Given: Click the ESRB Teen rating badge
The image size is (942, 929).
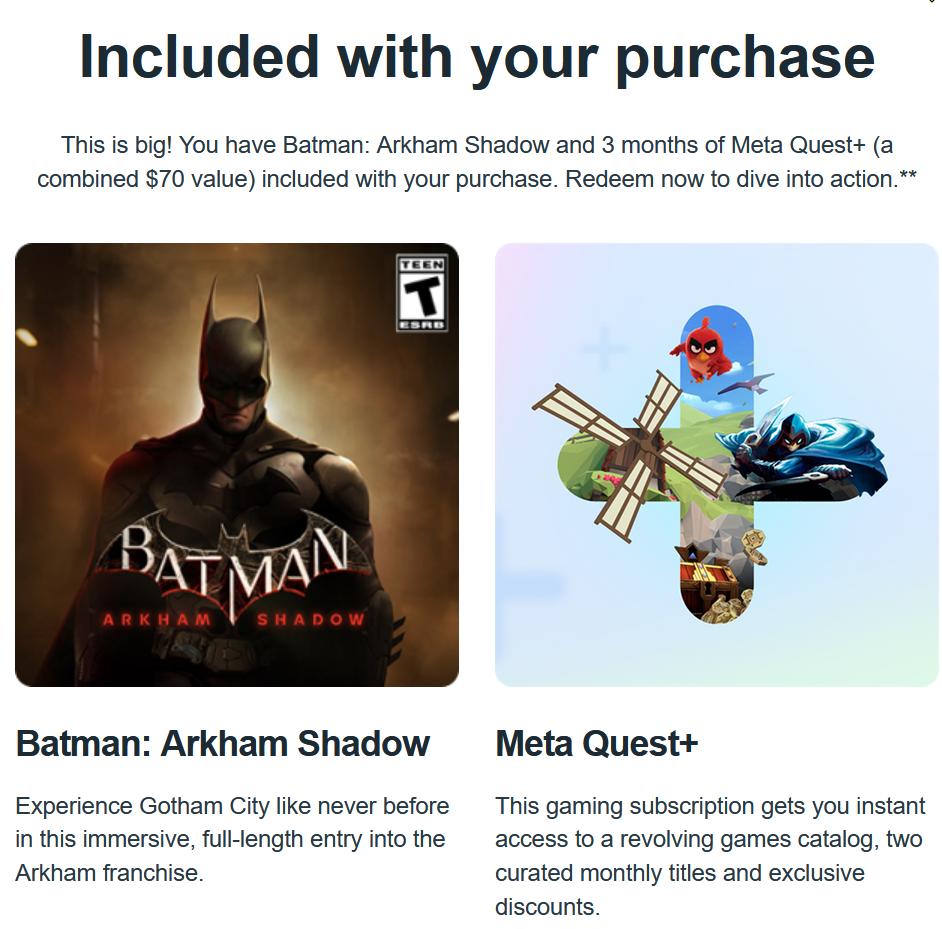Looking at the screenshot, I should pyautogui.click(x=421, y=293).
